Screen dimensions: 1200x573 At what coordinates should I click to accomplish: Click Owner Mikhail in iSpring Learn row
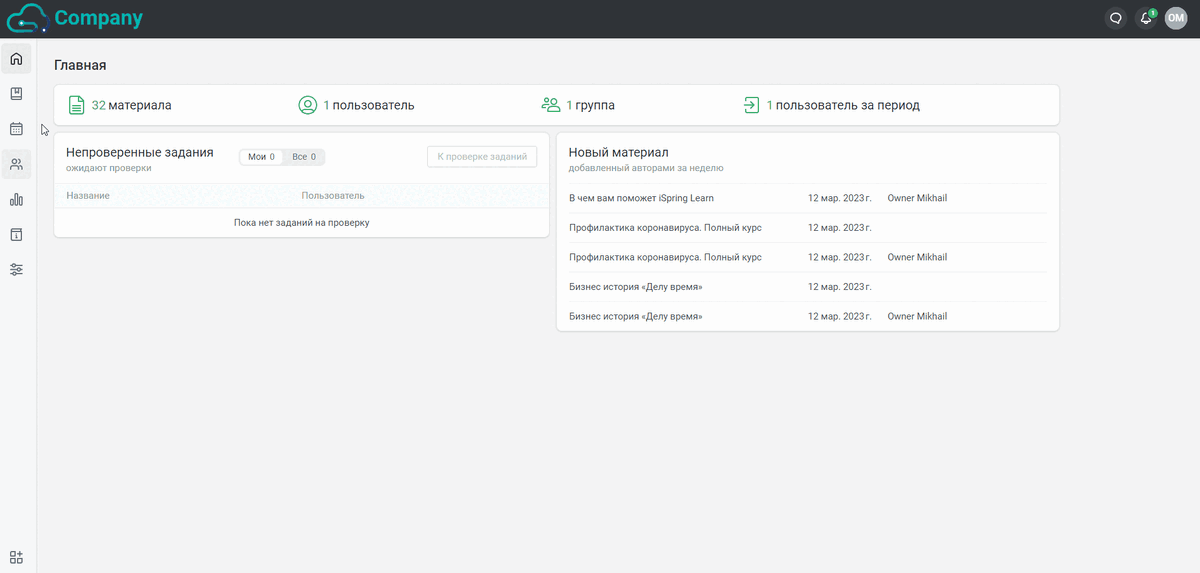917,198
